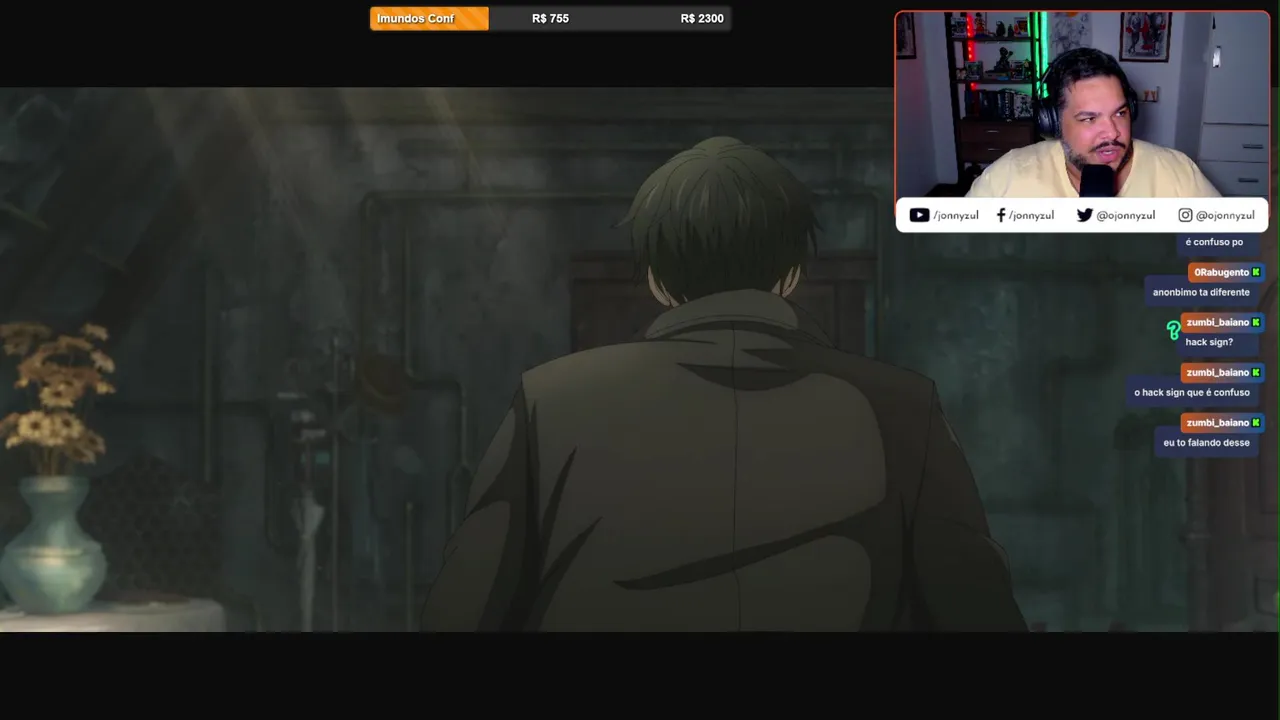This screenshot has width=1280, height=720.
Task: Click the green question mark chat icon
Action: (1173, 329)
